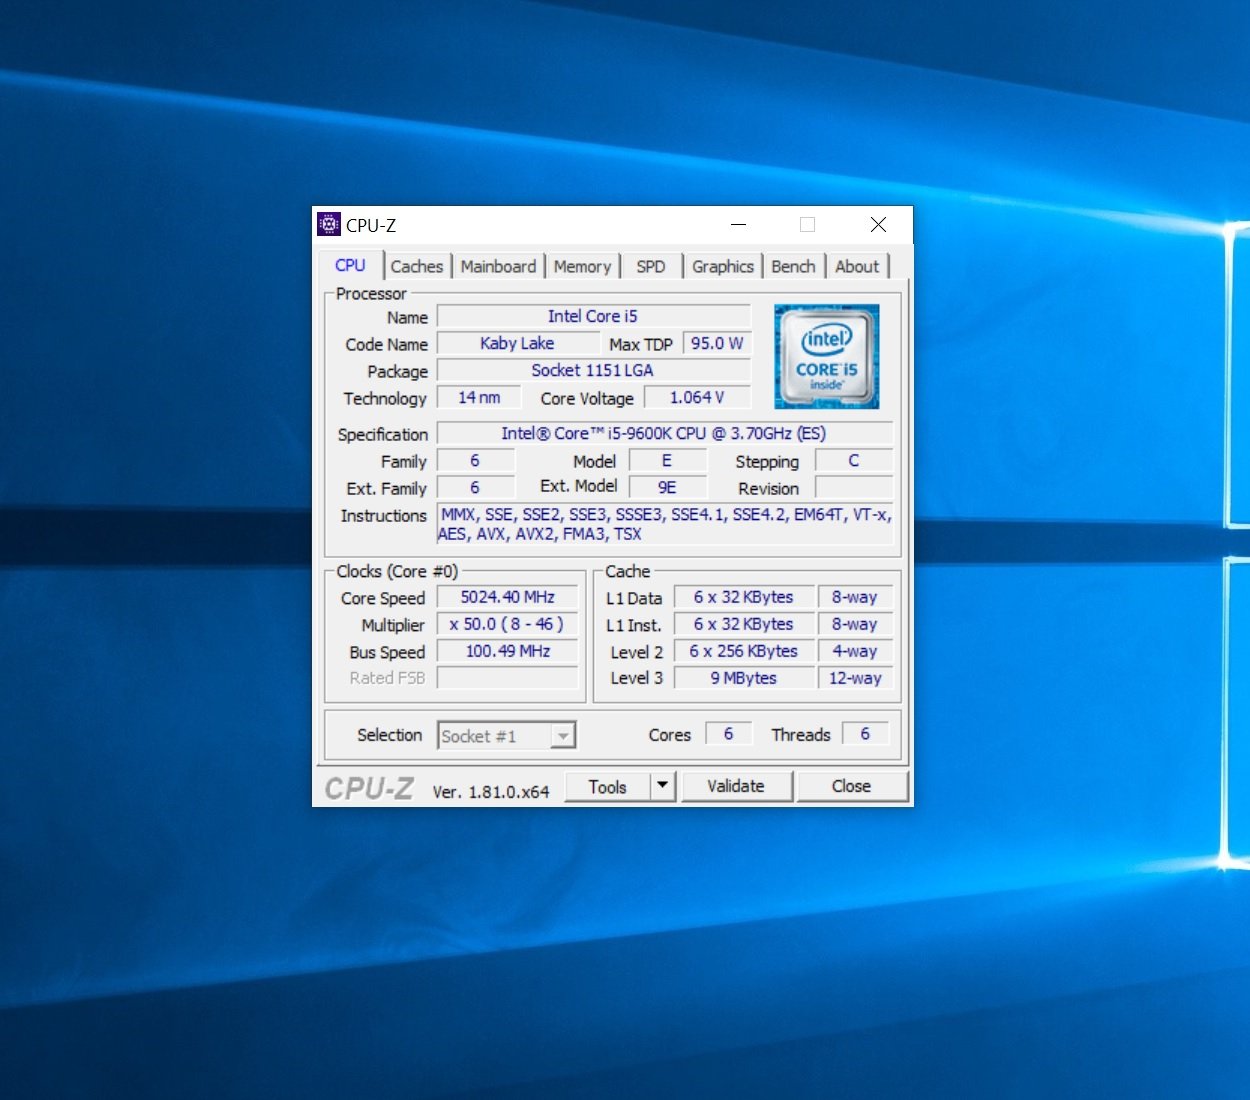This screenshot has height=1100, width=1250.
Task: Click the L1 Inst. size 6 x 32 KBytes
Action: point(744,624)
